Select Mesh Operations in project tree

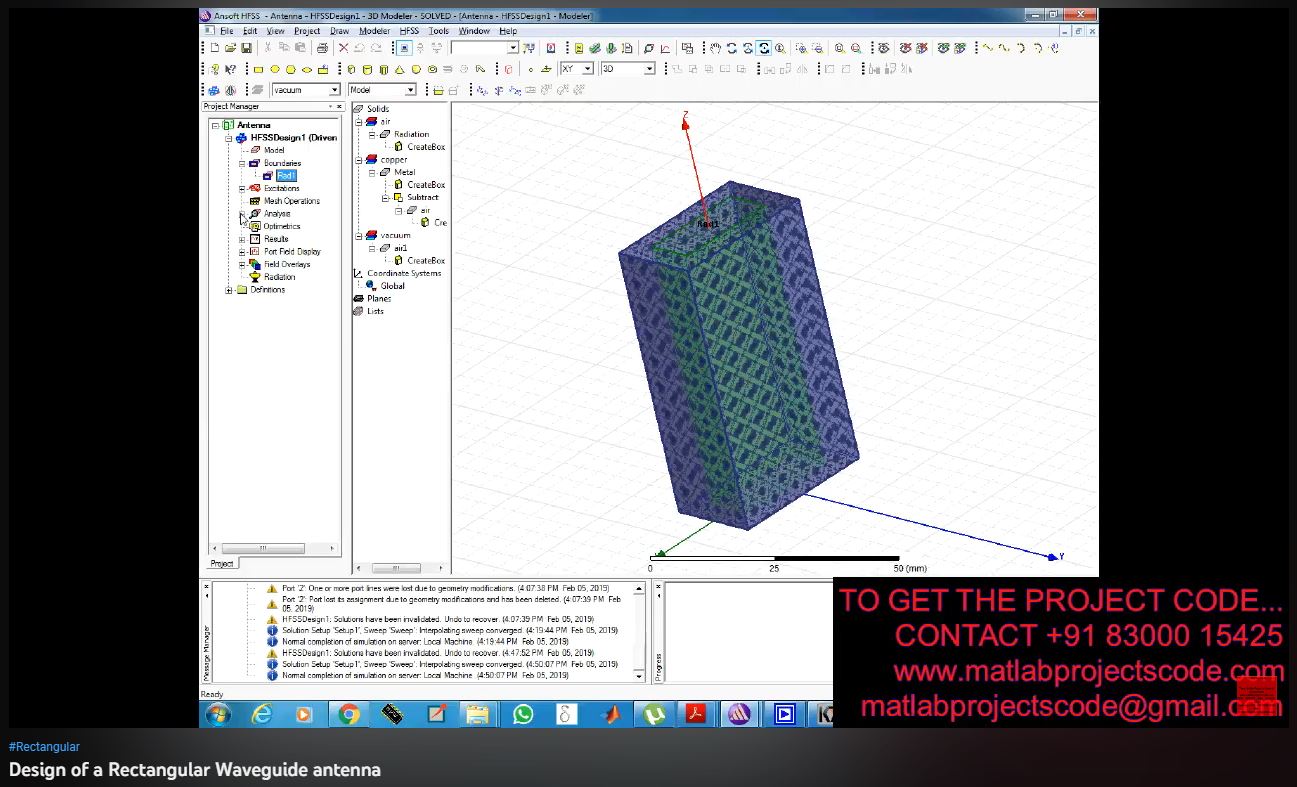click(x=291, y=201)
